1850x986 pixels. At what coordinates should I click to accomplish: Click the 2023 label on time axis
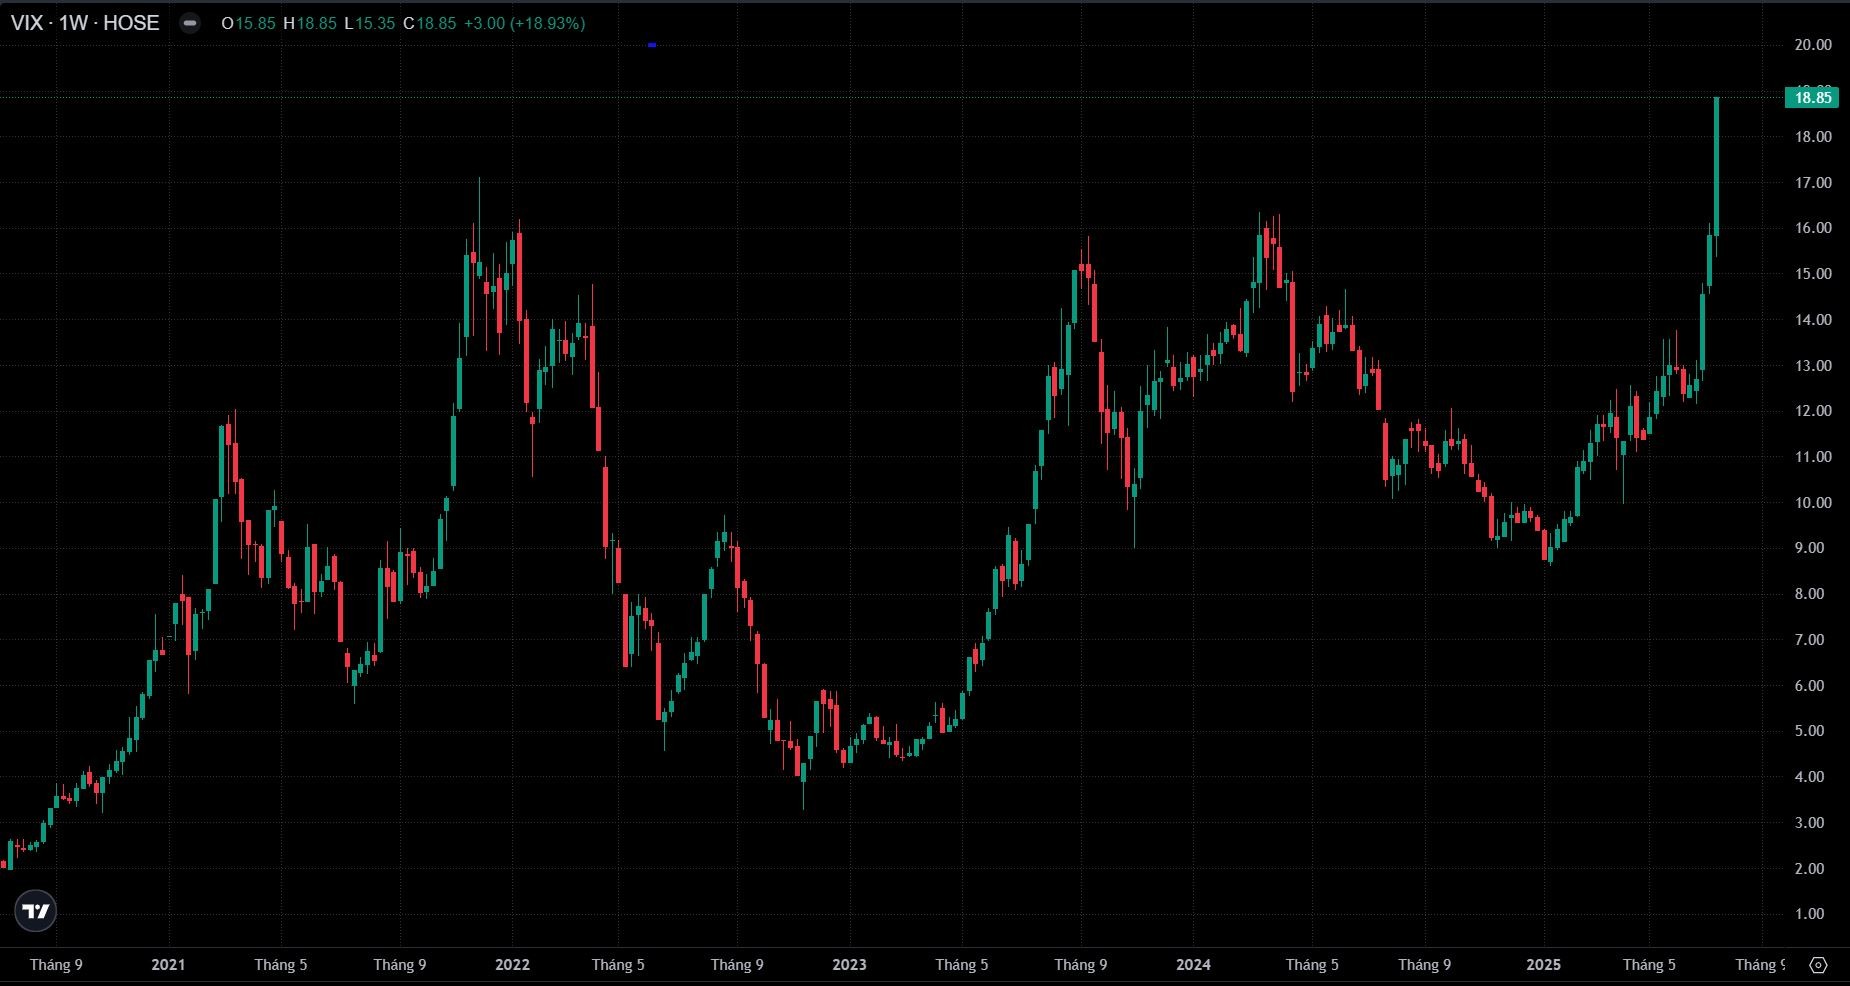pos(849,965)
